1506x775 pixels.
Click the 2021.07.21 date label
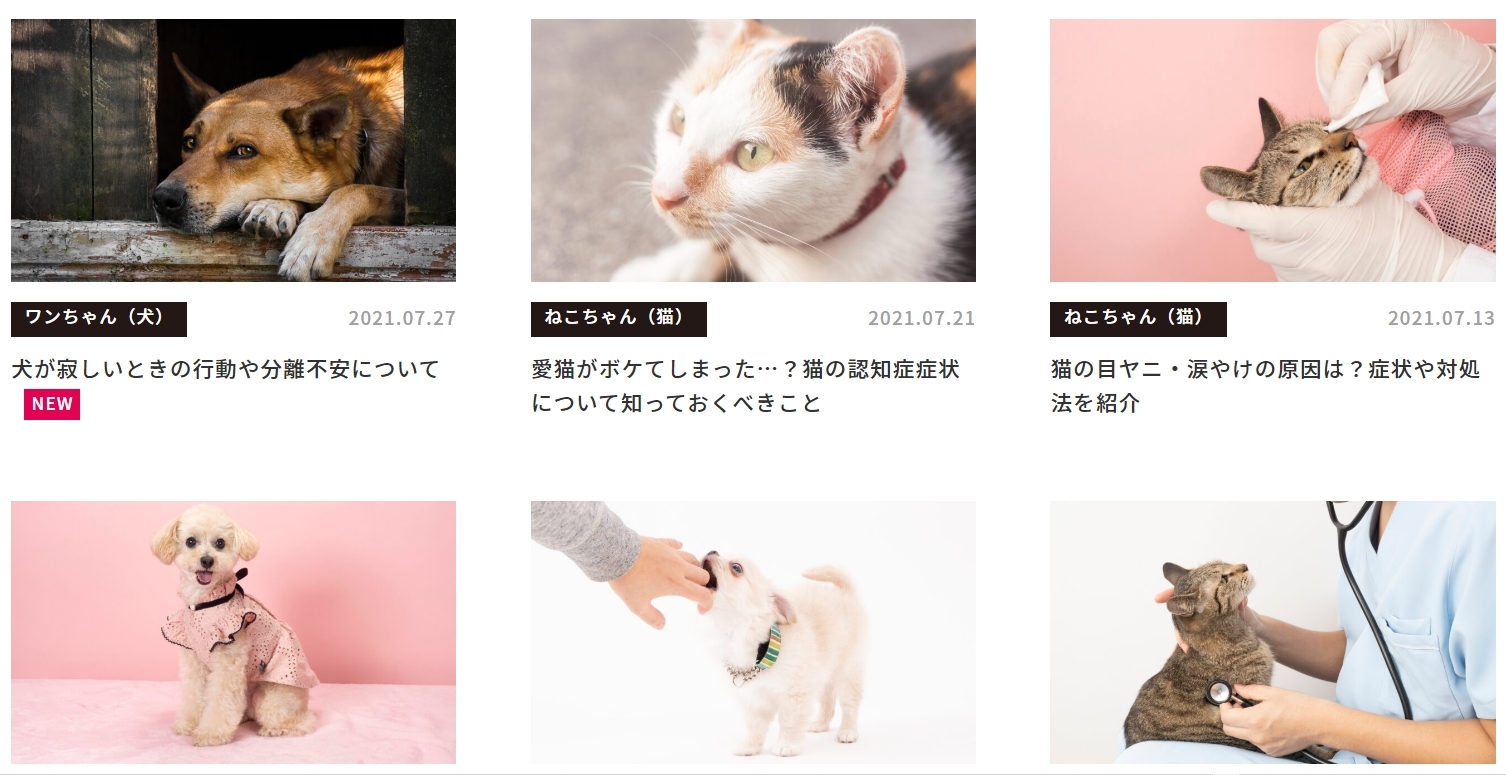click(x=921, y=319)
